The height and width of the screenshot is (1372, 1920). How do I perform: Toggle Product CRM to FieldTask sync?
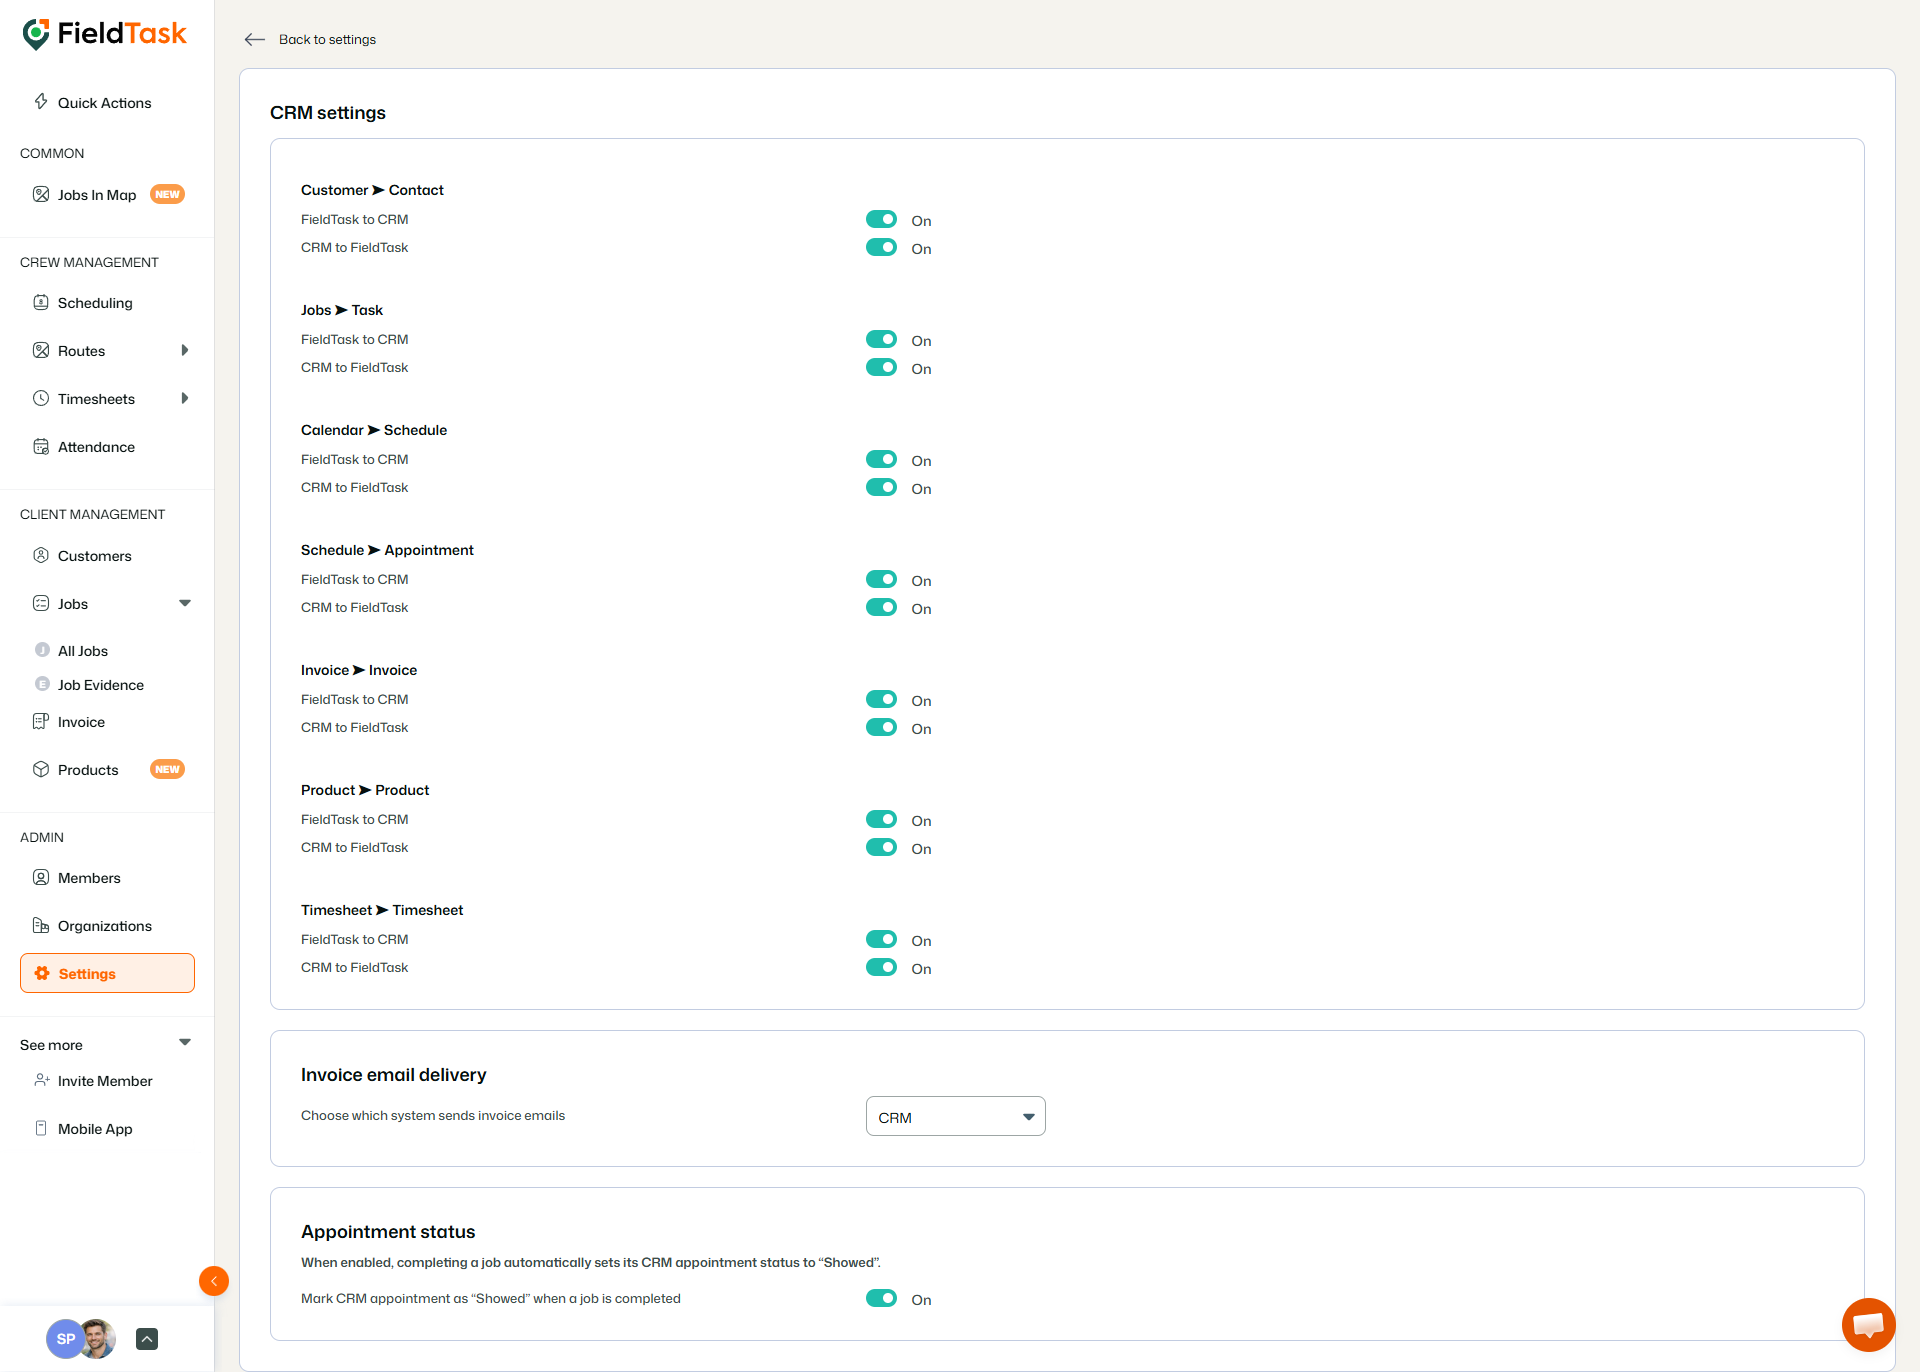pyautogui.click(x=881, y=847)
